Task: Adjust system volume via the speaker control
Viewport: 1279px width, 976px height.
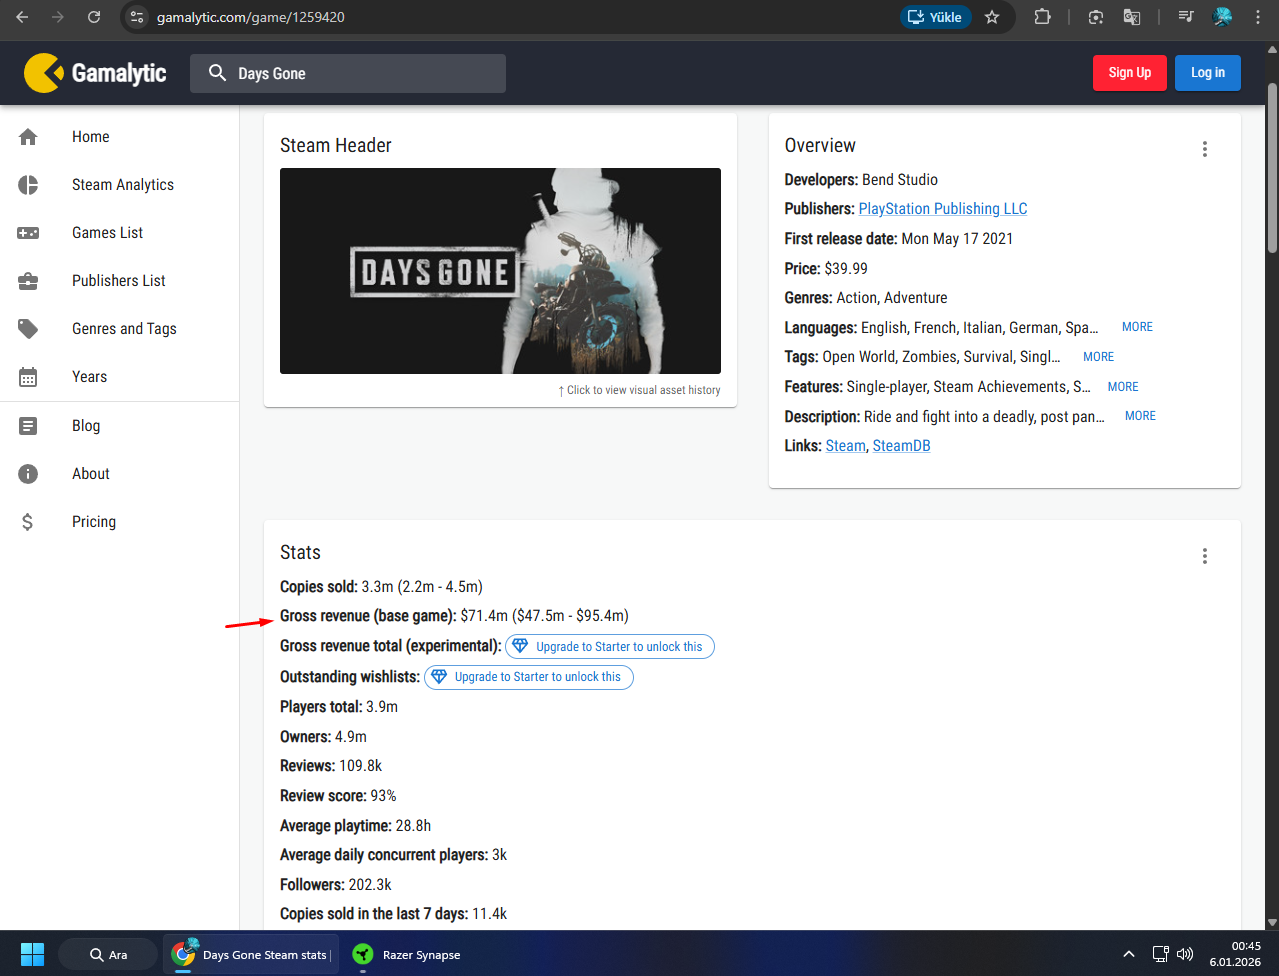Action: 1185,954
